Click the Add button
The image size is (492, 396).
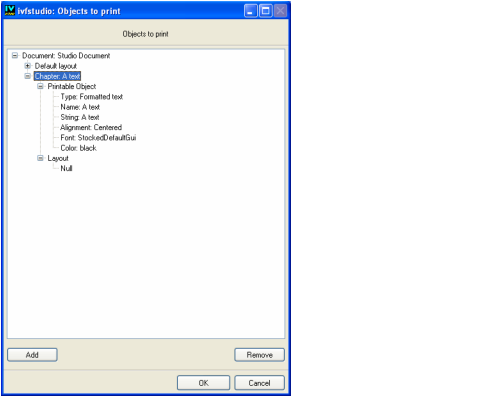pos(32,355)
